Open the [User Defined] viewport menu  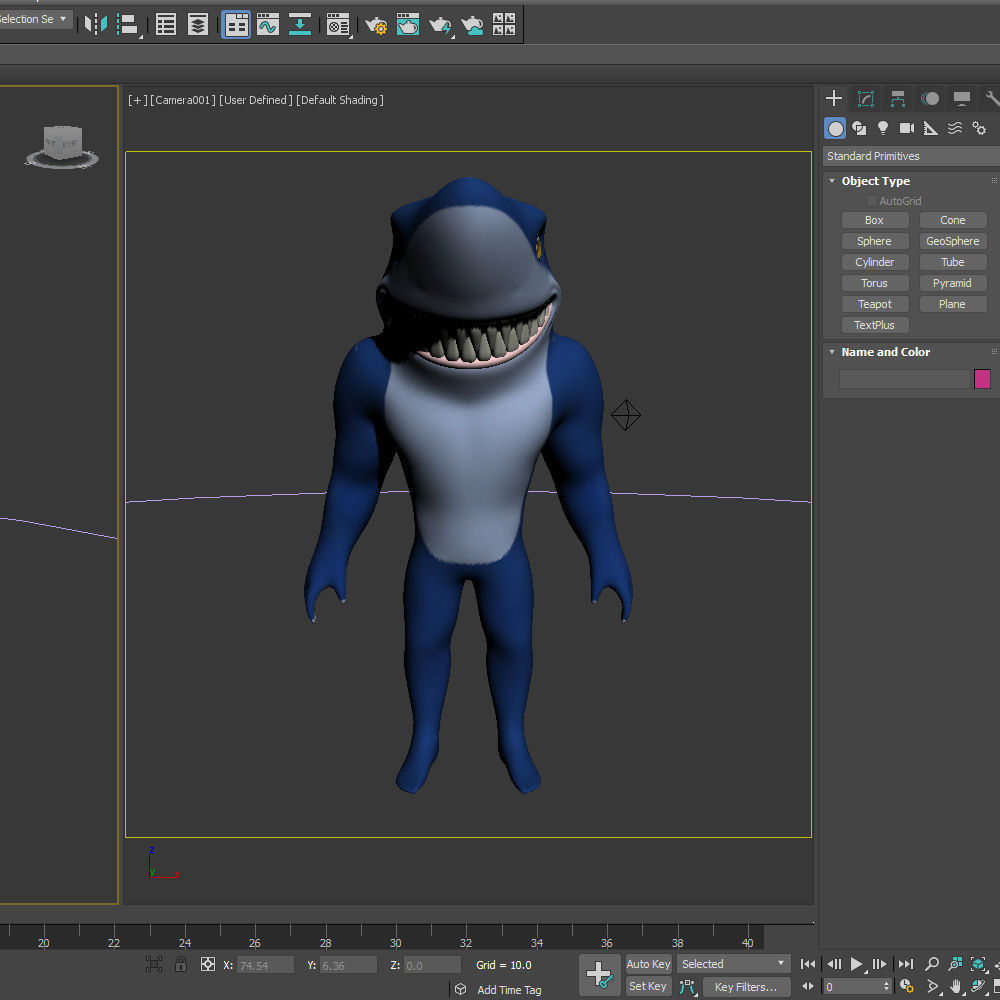pyautogui.click(x=256, y=100)
